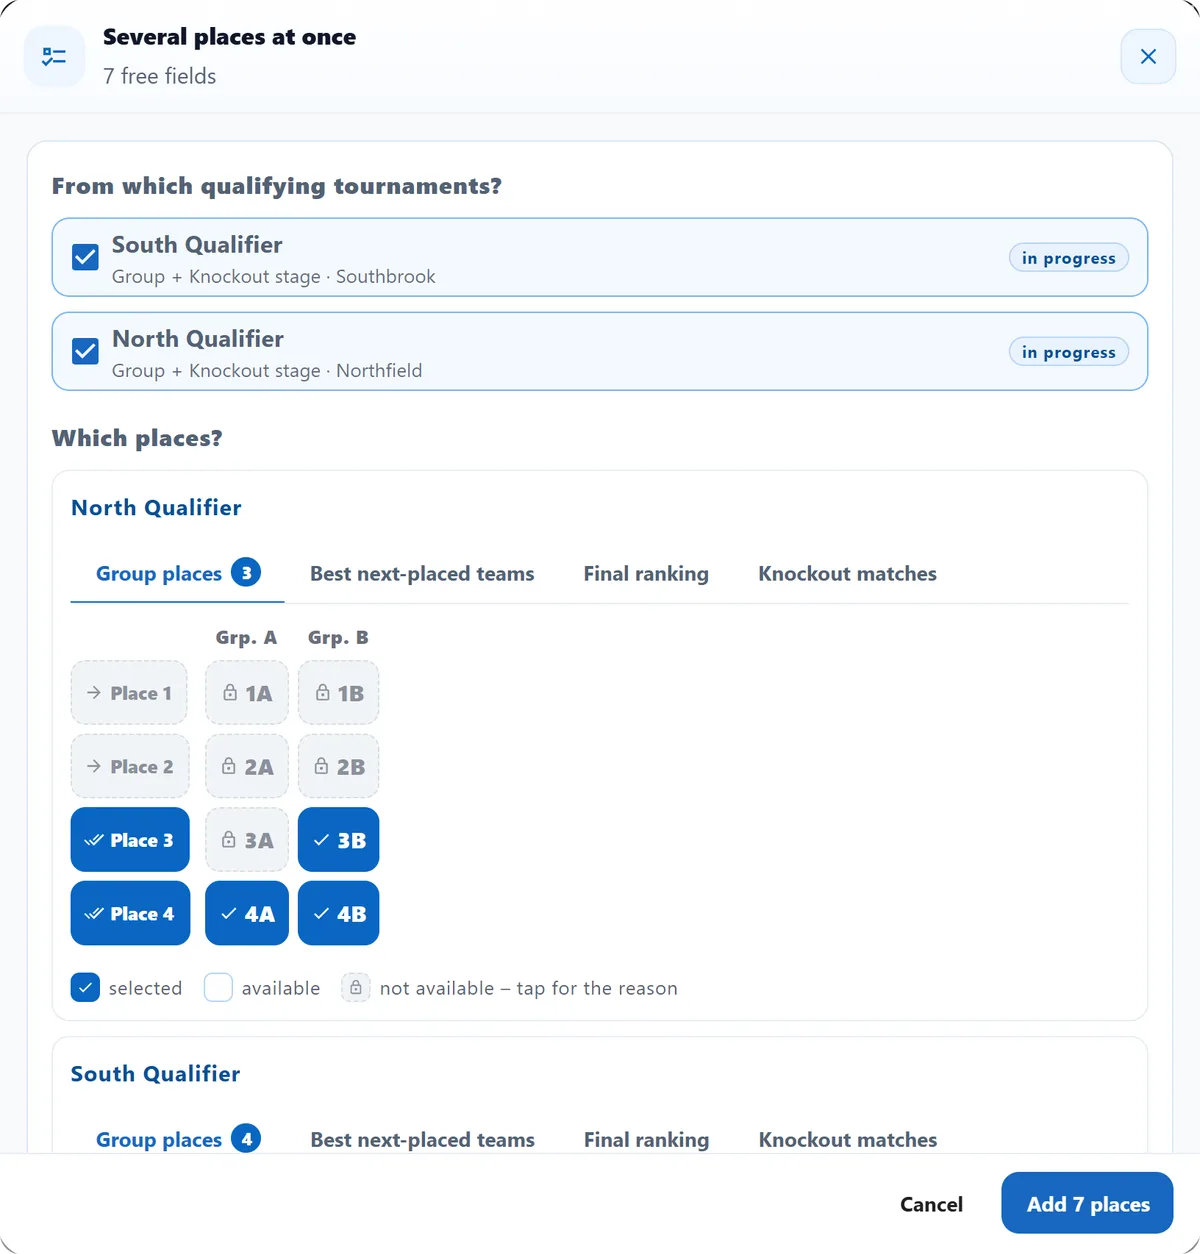Click the checklist icon in the dialog header

click(x=54, y=57)
